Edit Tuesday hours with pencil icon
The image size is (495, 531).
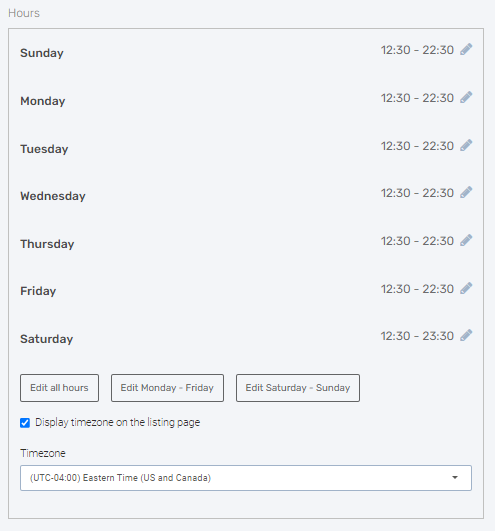(x=466, y=146)
